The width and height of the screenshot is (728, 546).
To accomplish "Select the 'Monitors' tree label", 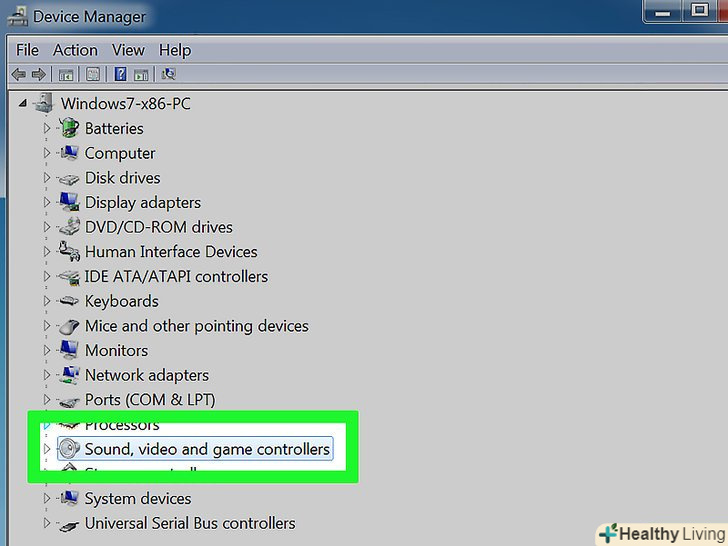I will (117, 350).
